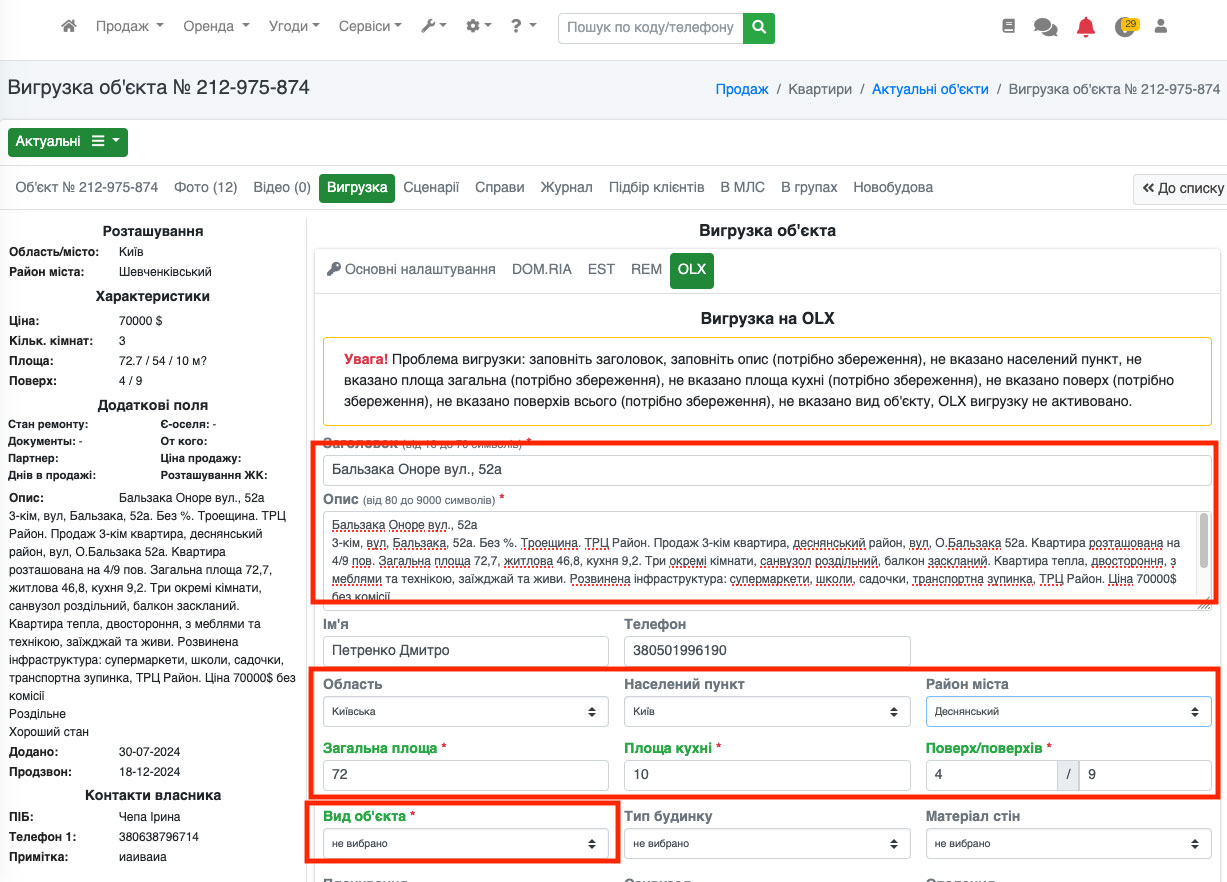Open the wrench tools menu

pyautogui.click(x=433, y=27)
